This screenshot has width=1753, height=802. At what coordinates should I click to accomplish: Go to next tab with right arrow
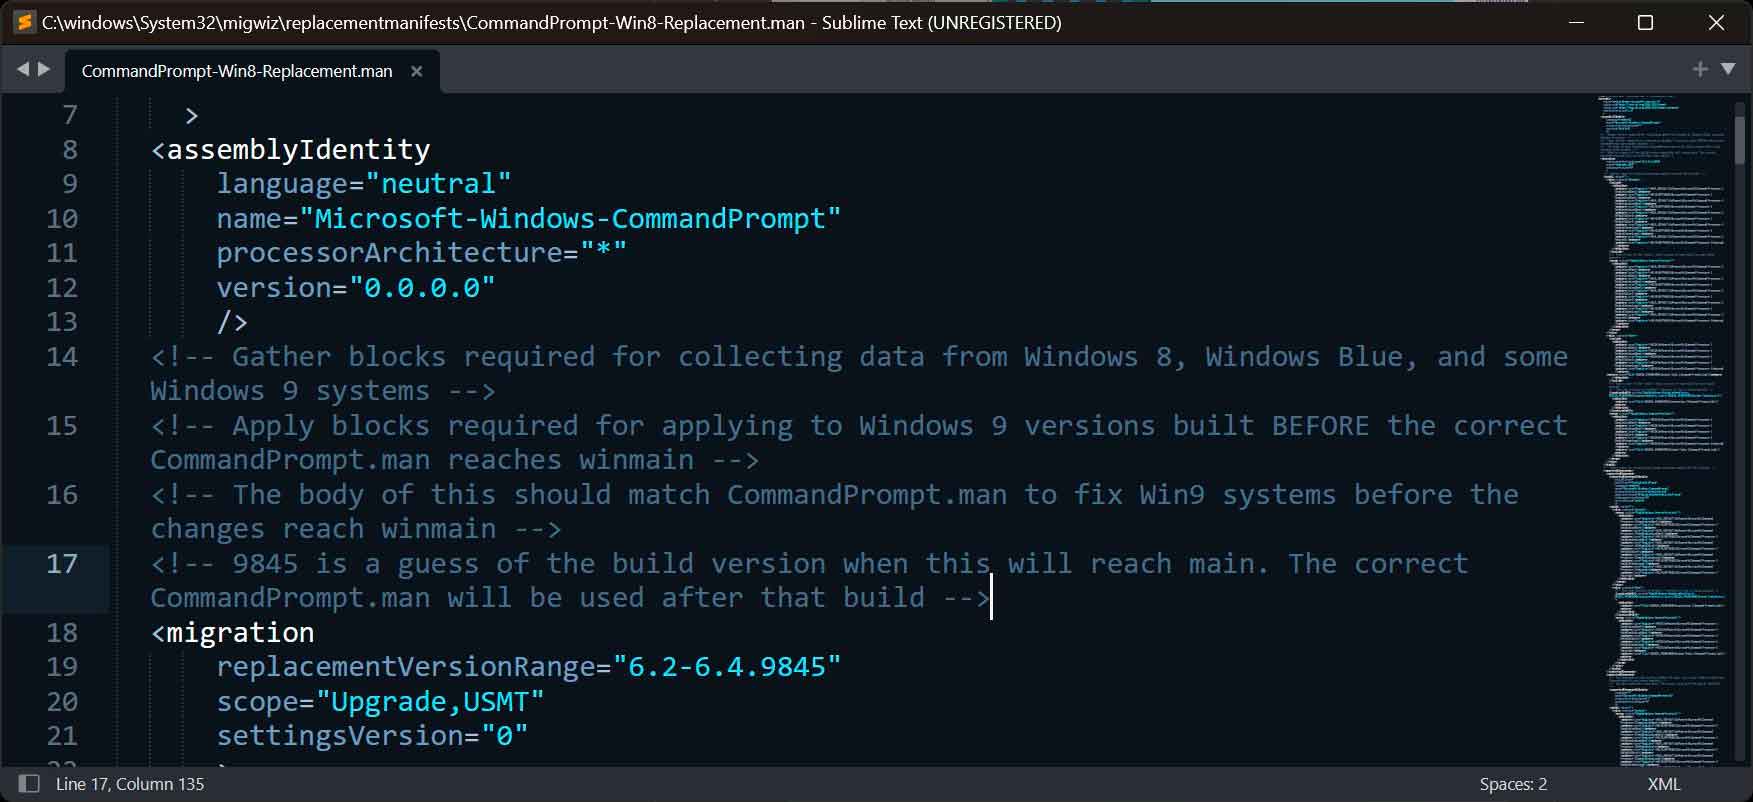[44, 69]
